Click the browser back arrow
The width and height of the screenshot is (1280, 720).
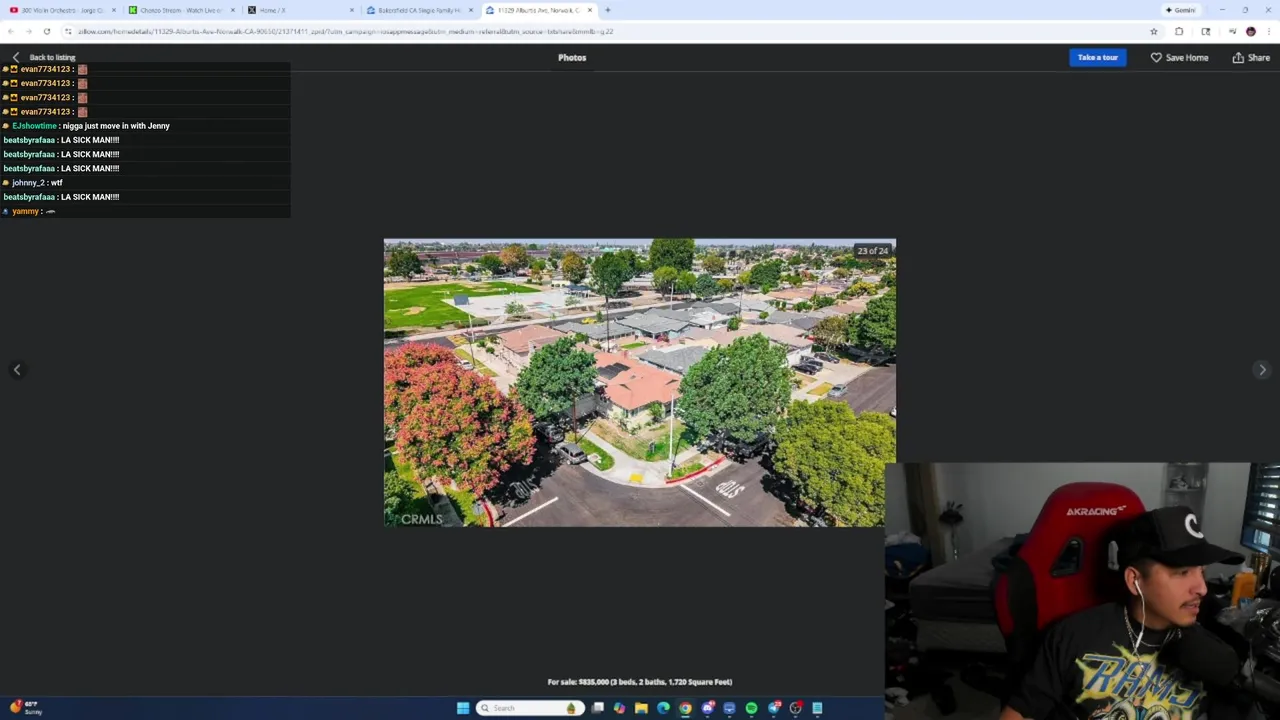[11, 31]
